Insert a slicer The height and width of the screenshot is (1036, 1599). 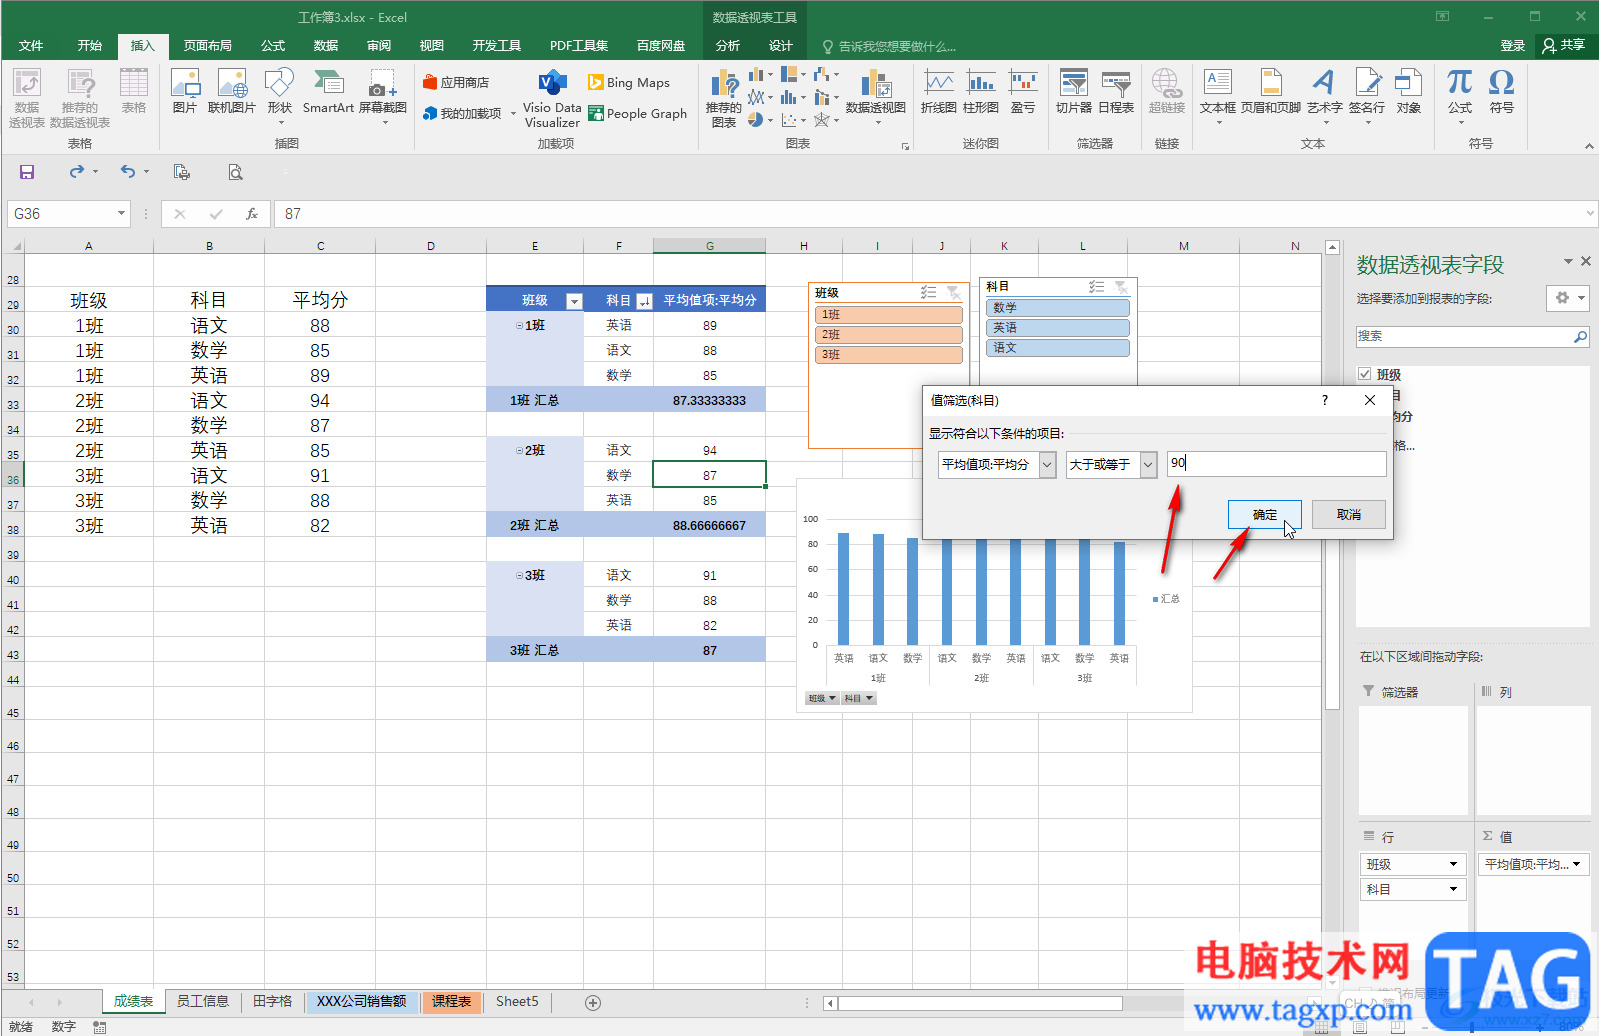click(1074, 91)
